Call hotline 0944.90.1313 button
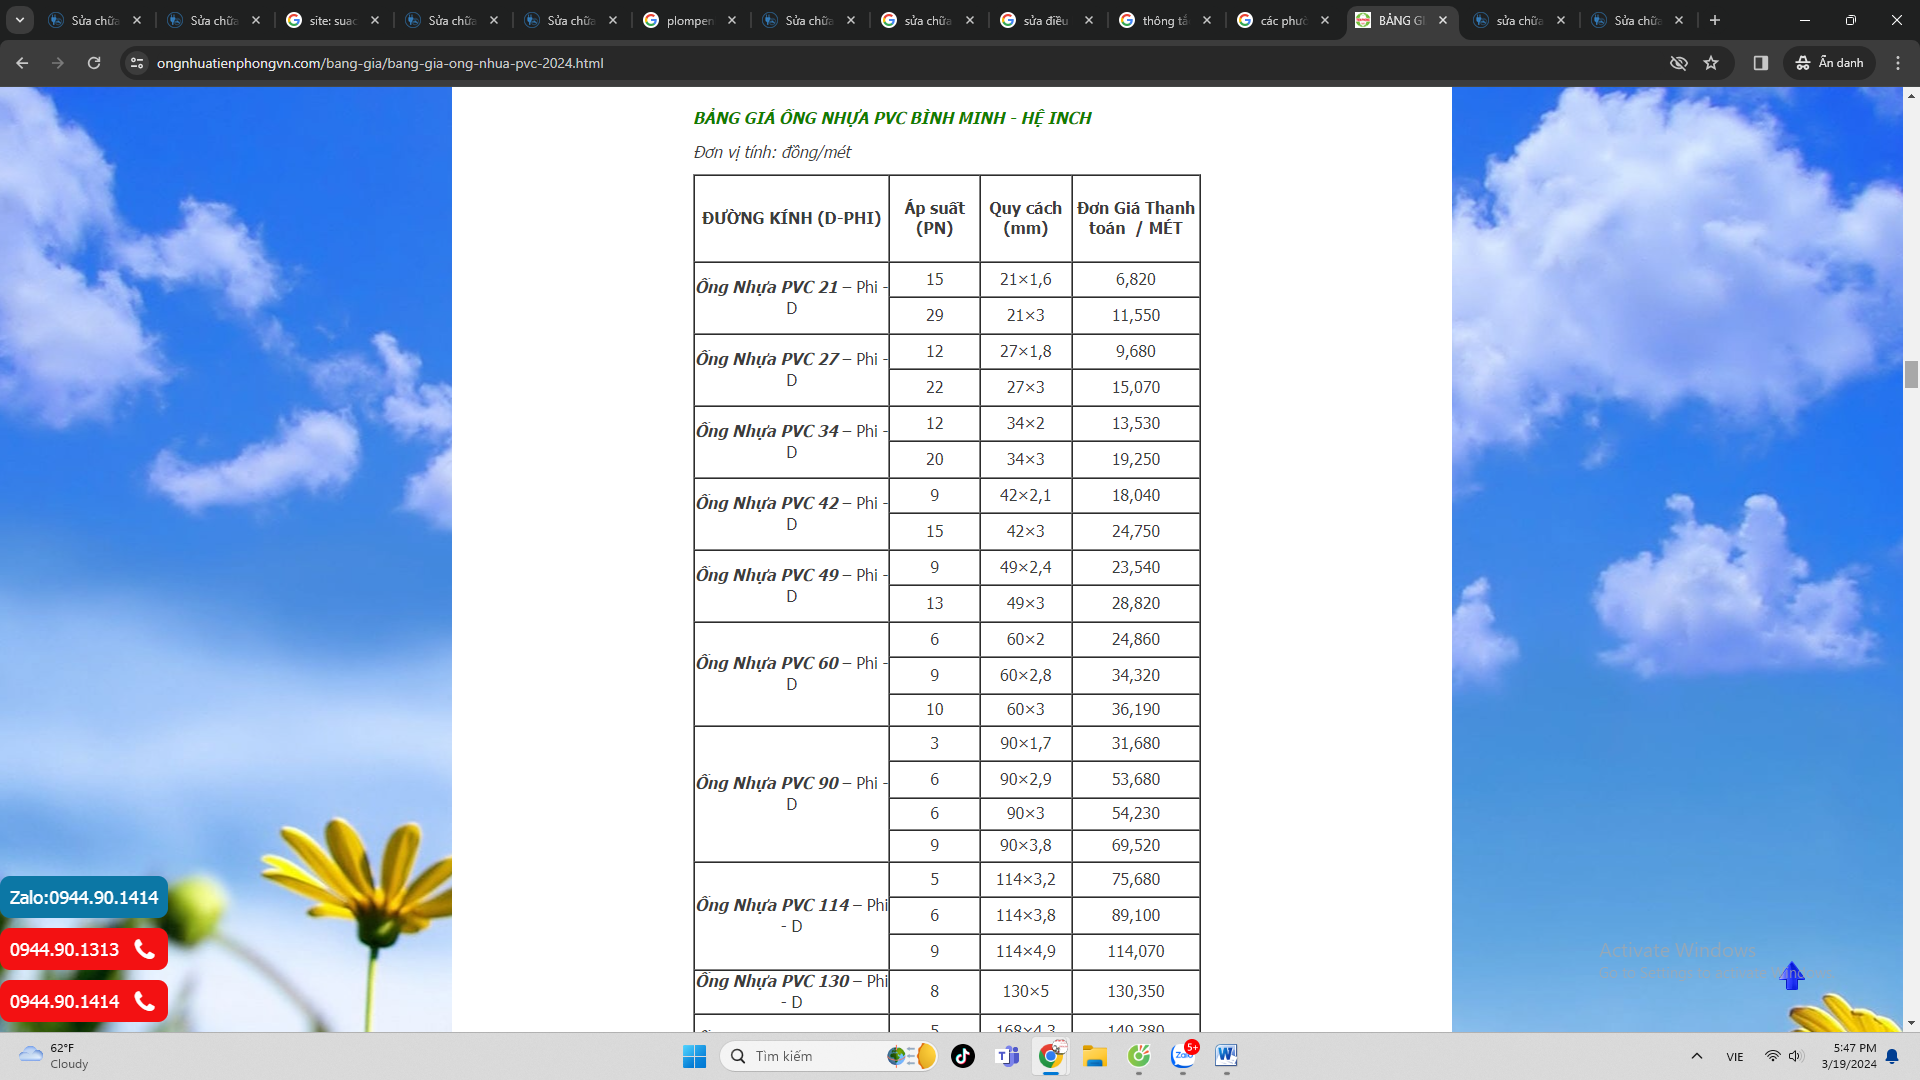 pos(84,950)
